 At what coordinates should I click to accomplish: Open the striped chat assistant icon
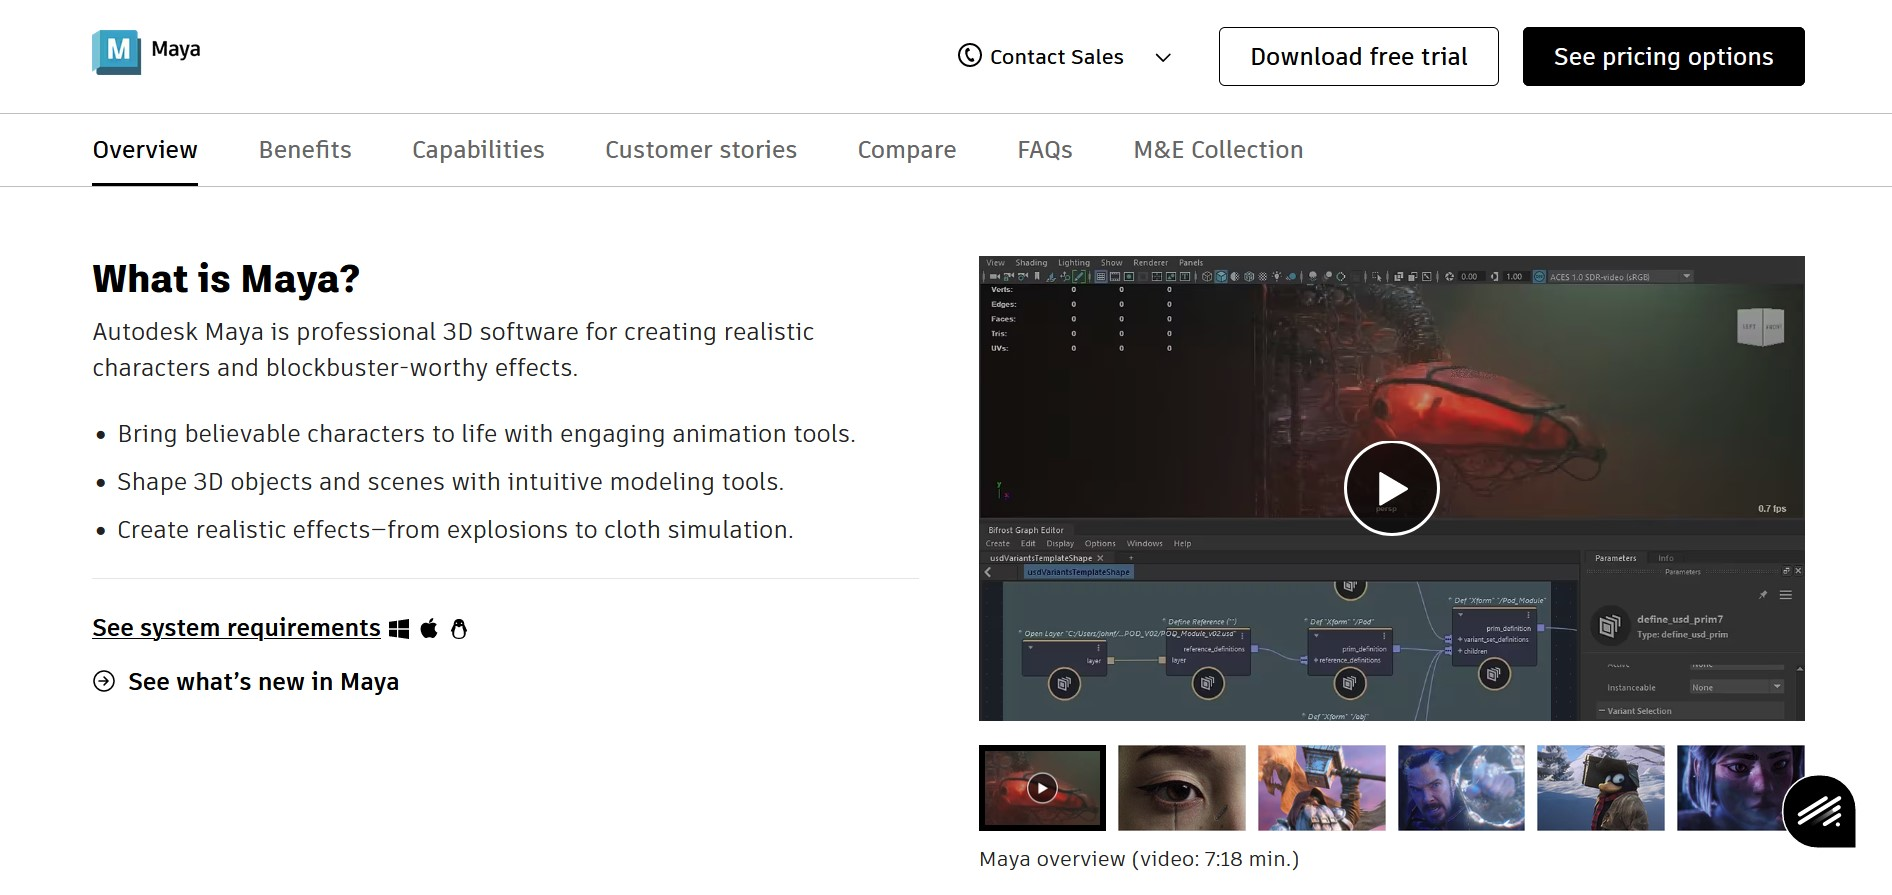pos(1819,811)
